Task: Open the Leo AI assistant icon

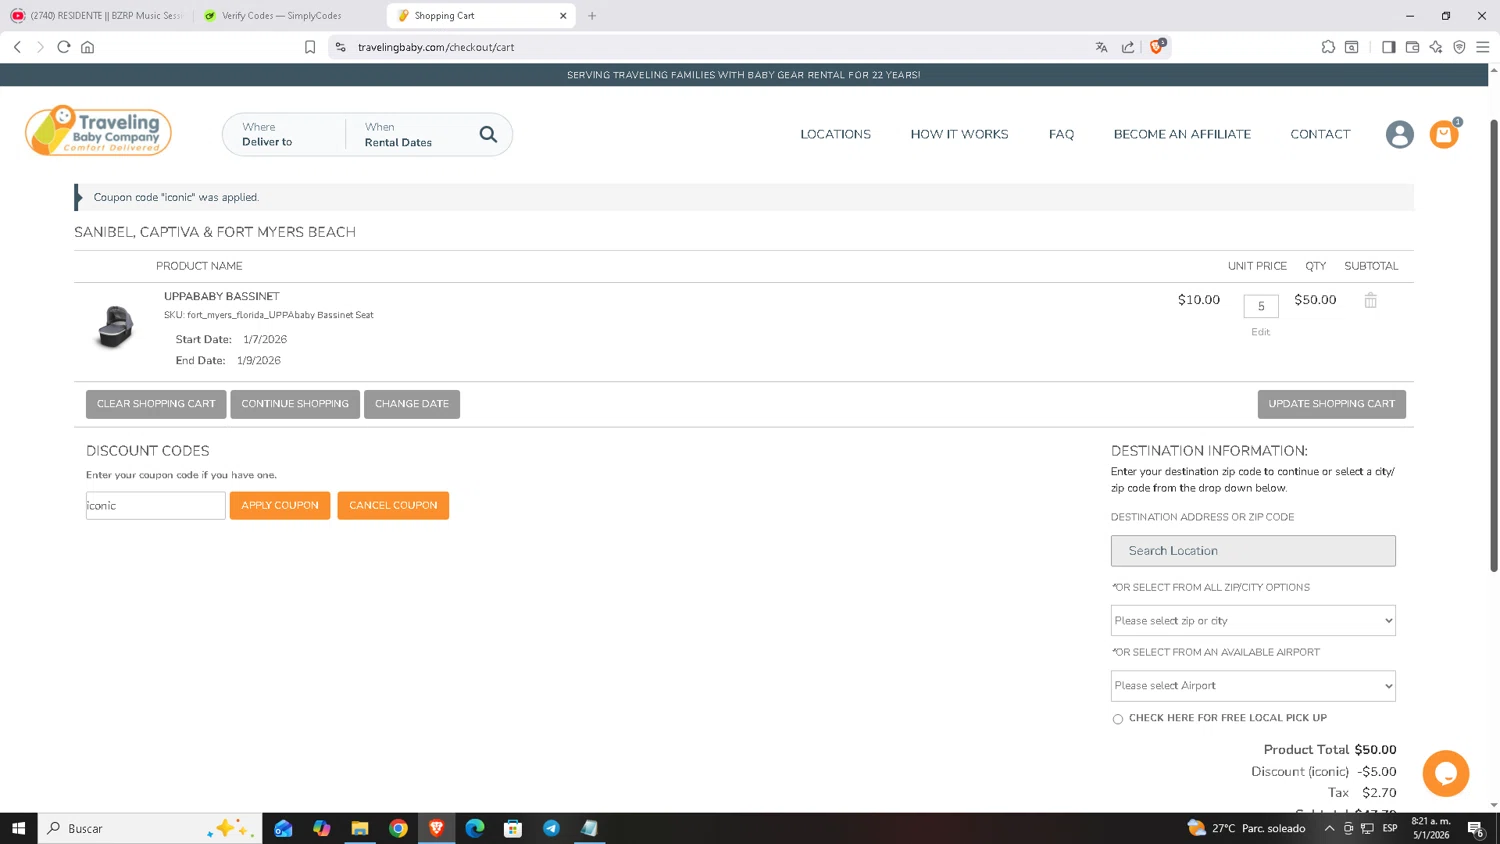Action: 1436,47
